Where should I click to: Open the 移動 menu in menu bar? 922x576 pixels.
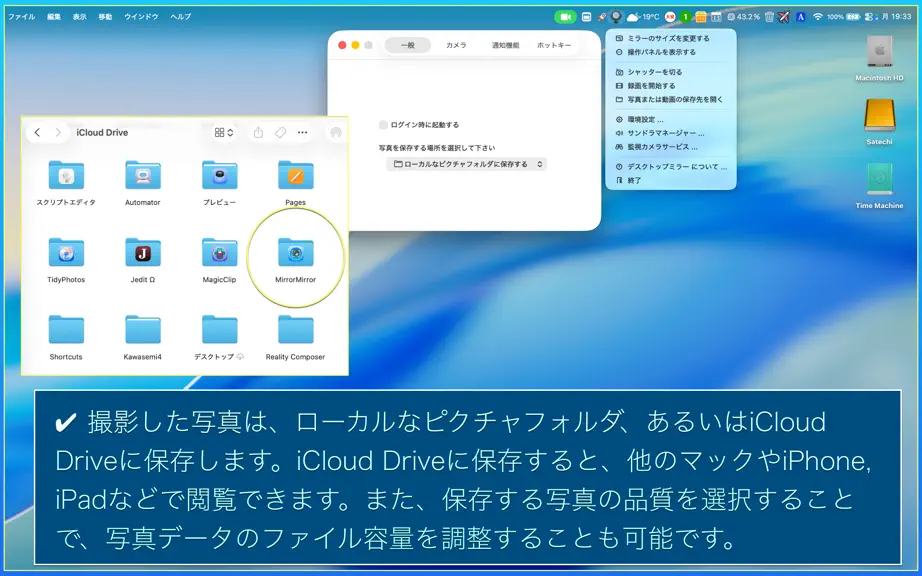click(x=105, y=17)
